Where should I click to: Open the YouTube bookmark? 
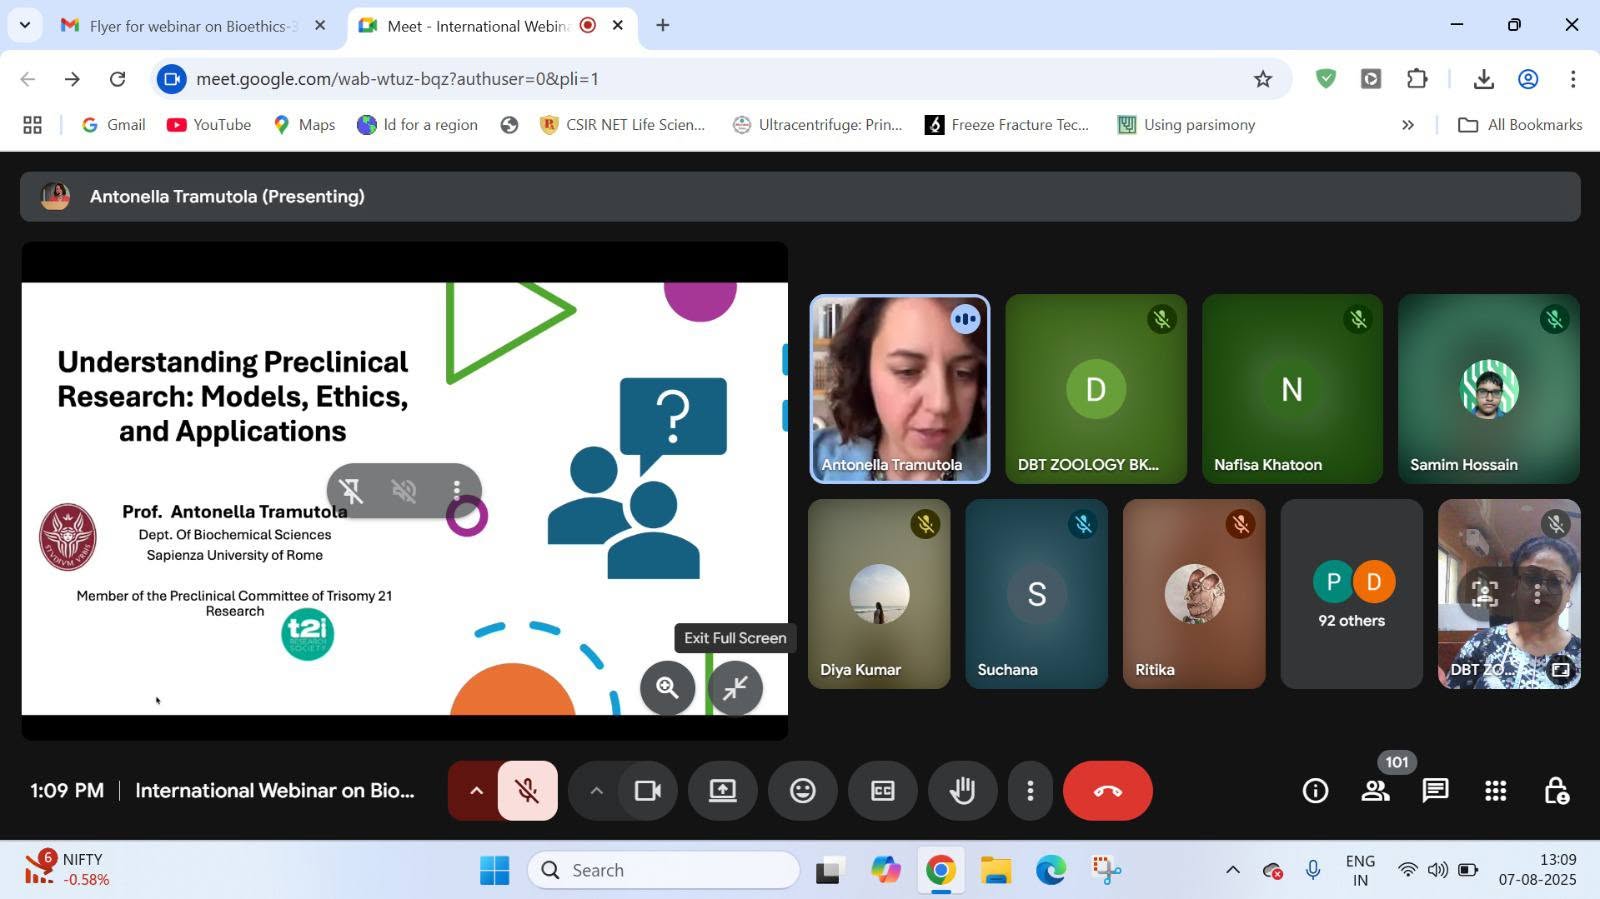click(209, 125)
